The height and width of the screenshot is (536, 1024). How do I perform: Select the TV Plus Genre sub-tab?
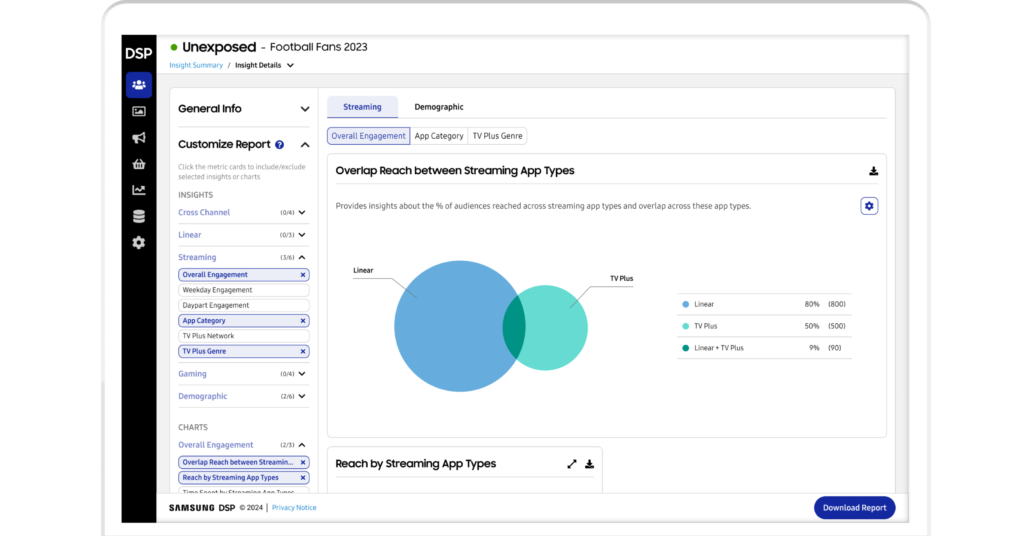click(x=497, y=136)
